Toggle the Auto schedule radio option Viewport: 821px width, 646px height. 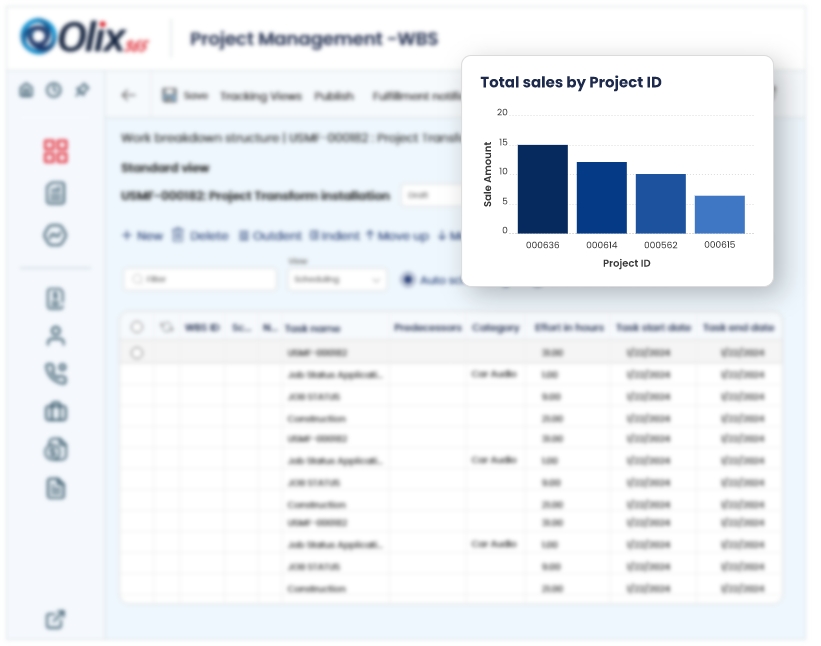click(408, 280)
